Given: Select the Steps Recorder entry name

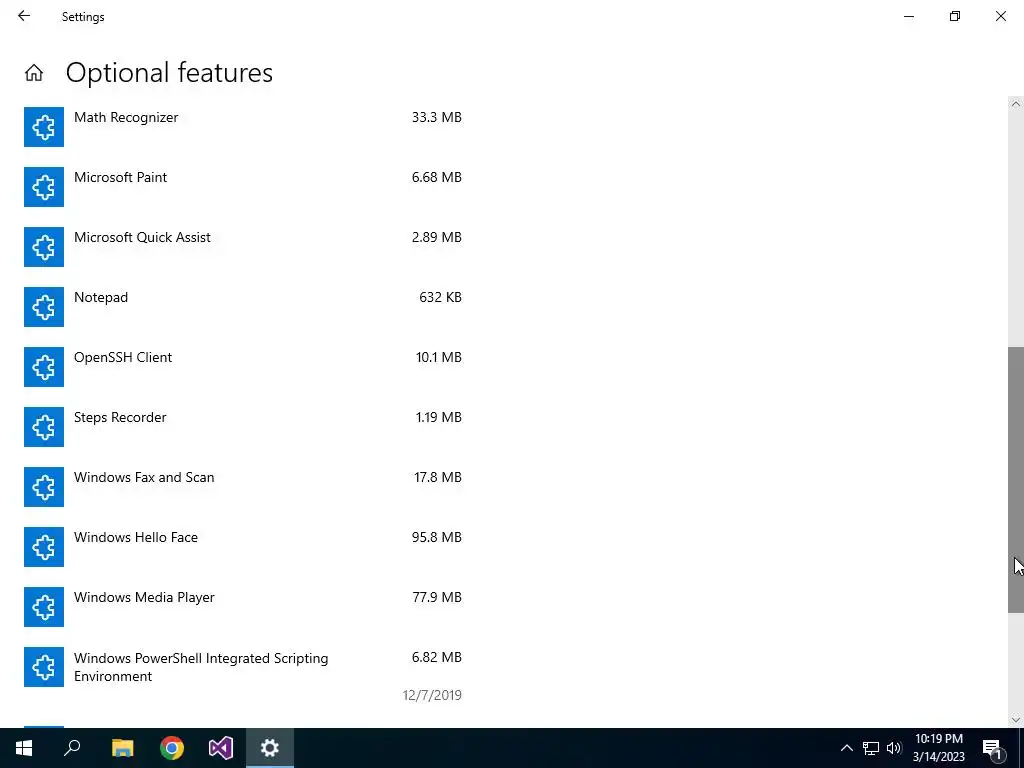Looking at the screenshot, I should (120, 418).
